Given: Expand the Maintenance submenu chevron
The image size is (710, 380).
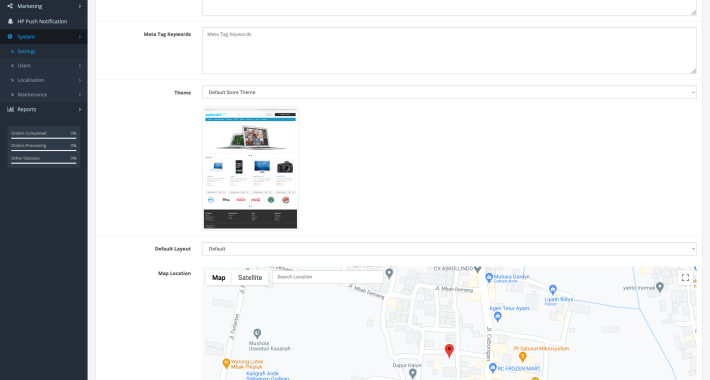Looking at the screenshot, I should click(80, 95).
